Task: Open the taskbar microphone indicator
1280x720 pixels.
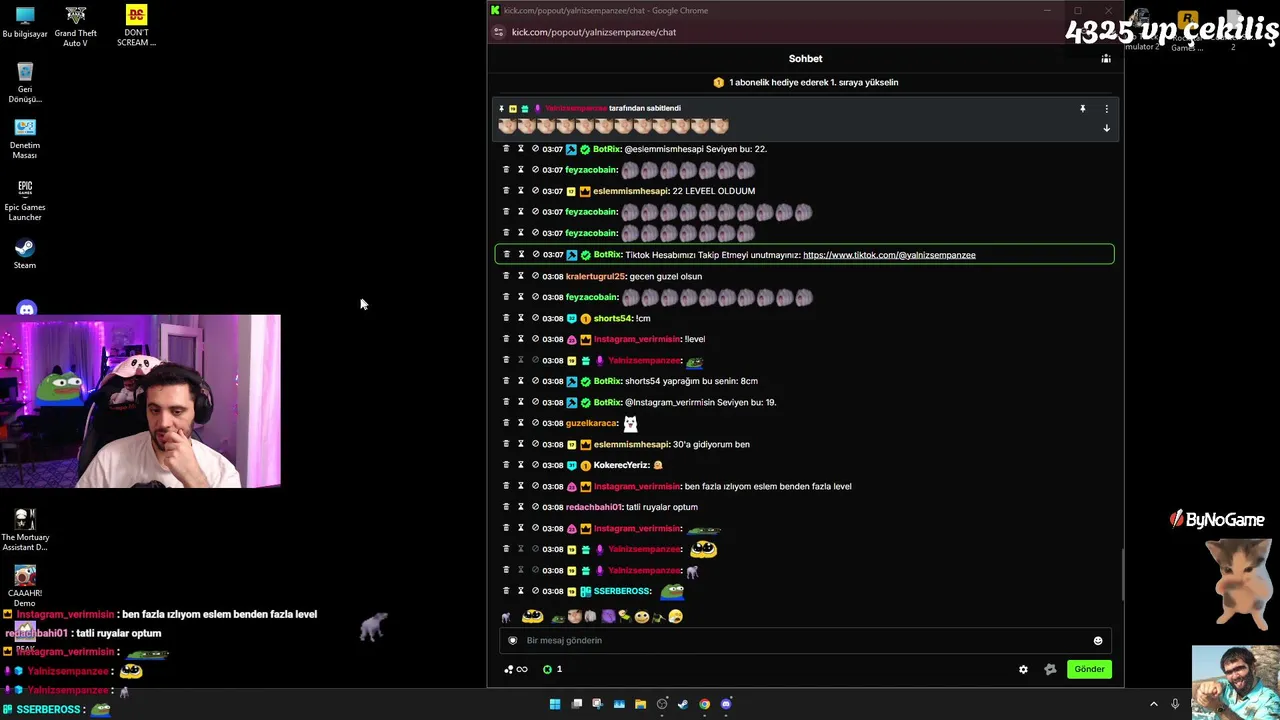Action: pyautogui.click(x=1175, y=704)
